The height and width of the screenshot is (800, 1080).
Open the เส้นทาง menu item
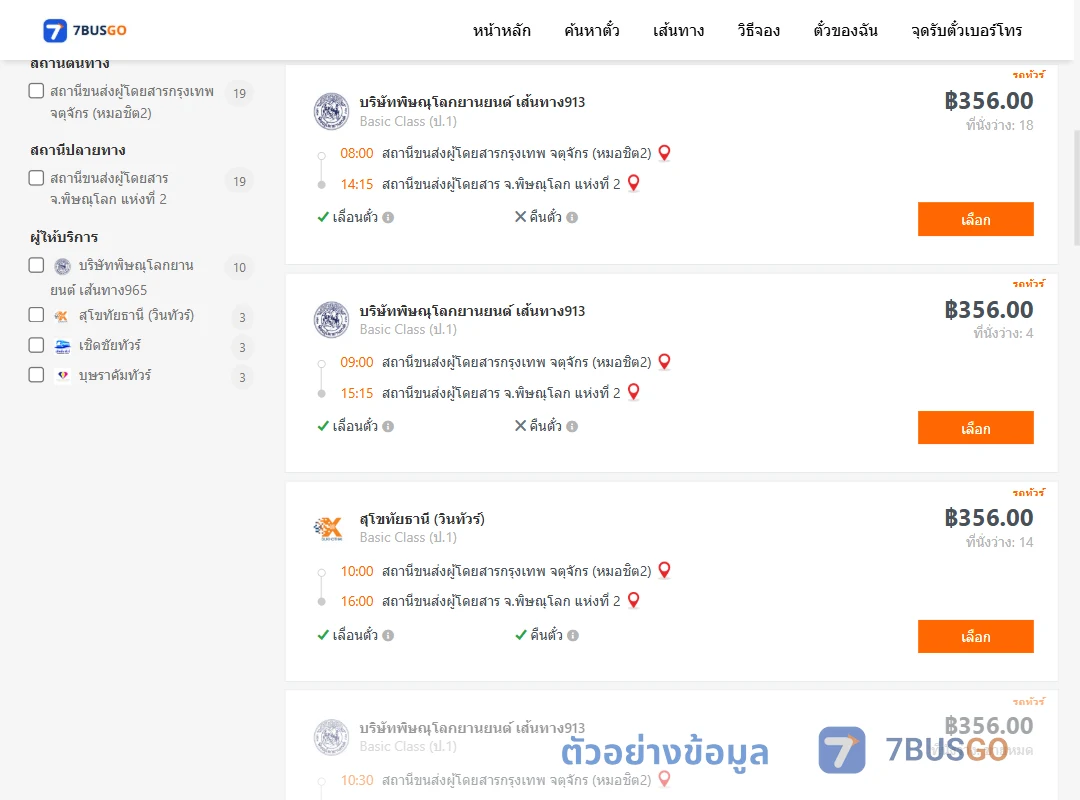678,30
